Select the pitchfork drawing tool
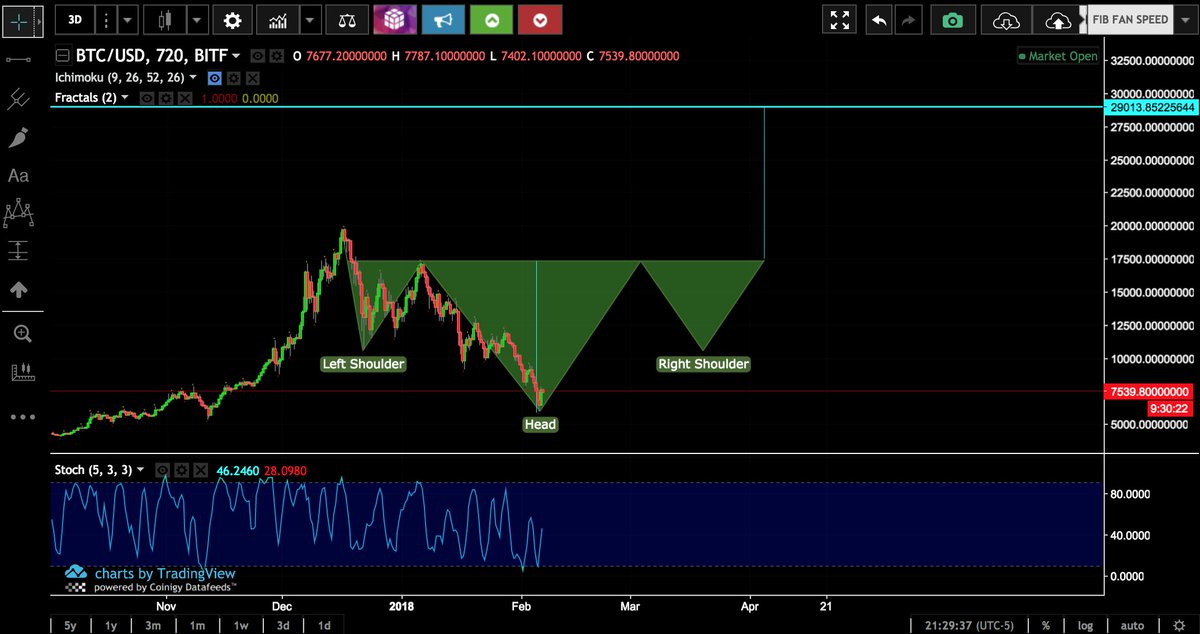 pyautogui.click(x=18, y=99)
